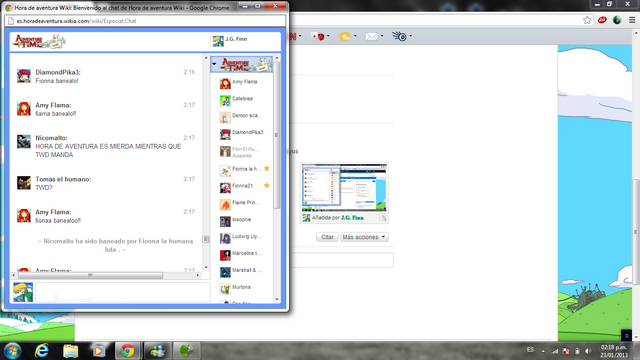This screenshot has width=640, height=360.
Task: Click the scroll-up arrow of the user list
Action: coord(277,58)
